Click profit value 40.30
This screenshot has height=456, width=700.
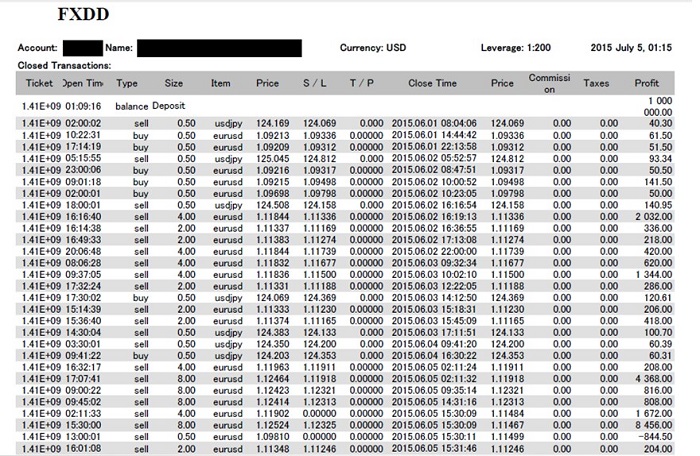660,123
